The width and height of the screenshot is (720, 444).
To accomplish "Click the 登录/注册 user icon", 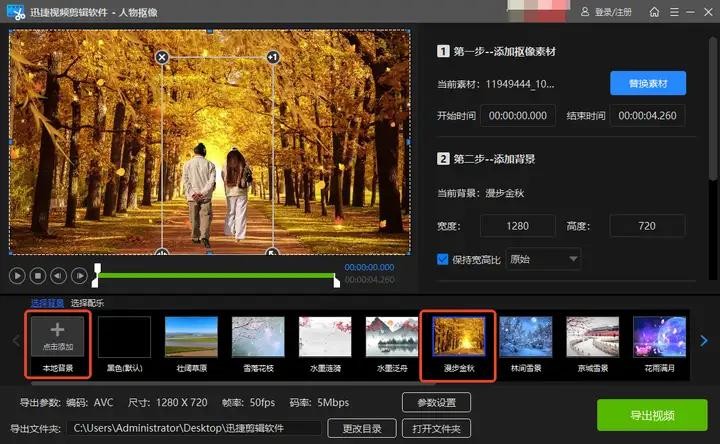I will pyautogui.click(x=585, y=12).
